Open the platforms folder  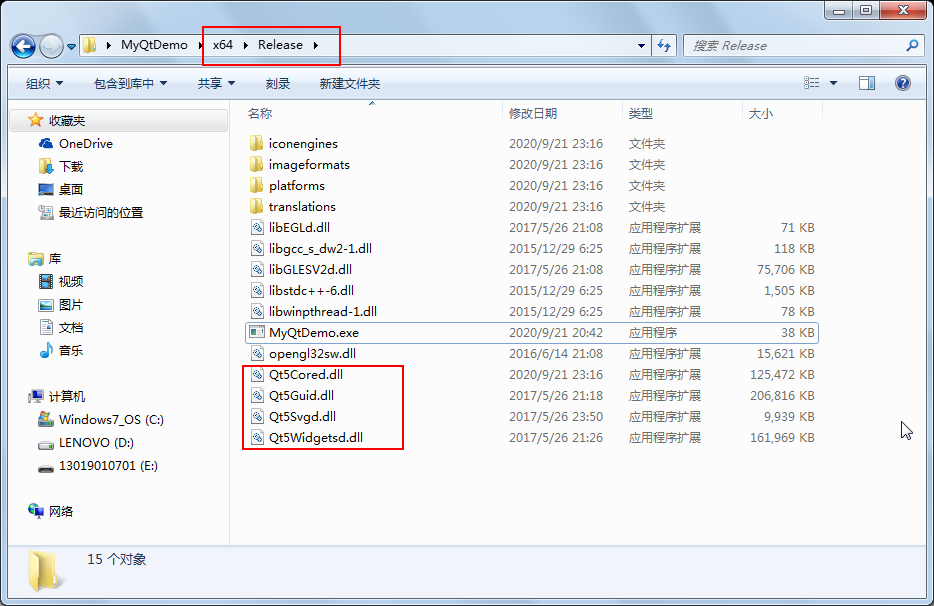coord(299,186)
